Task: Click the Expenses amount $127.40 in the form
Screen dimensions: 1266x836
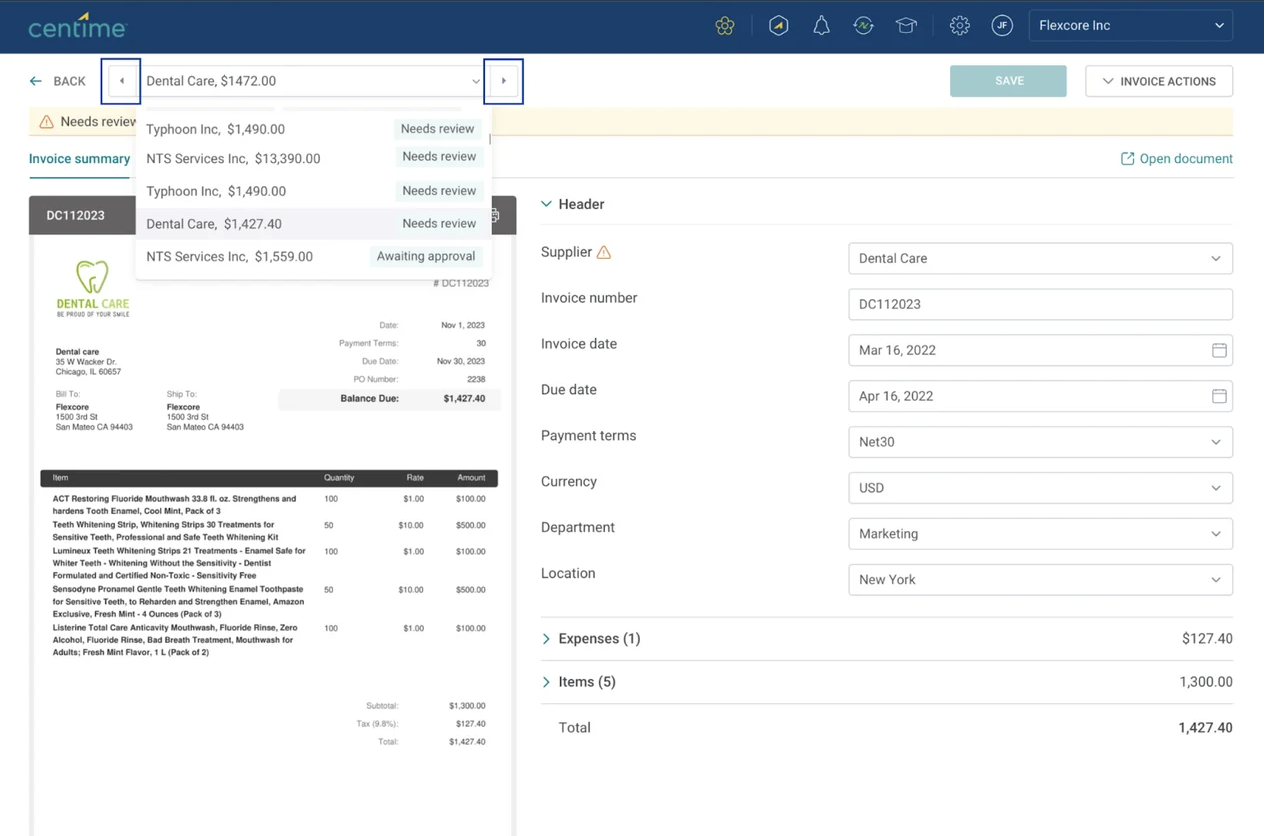Action: [x=1207, y=638]
